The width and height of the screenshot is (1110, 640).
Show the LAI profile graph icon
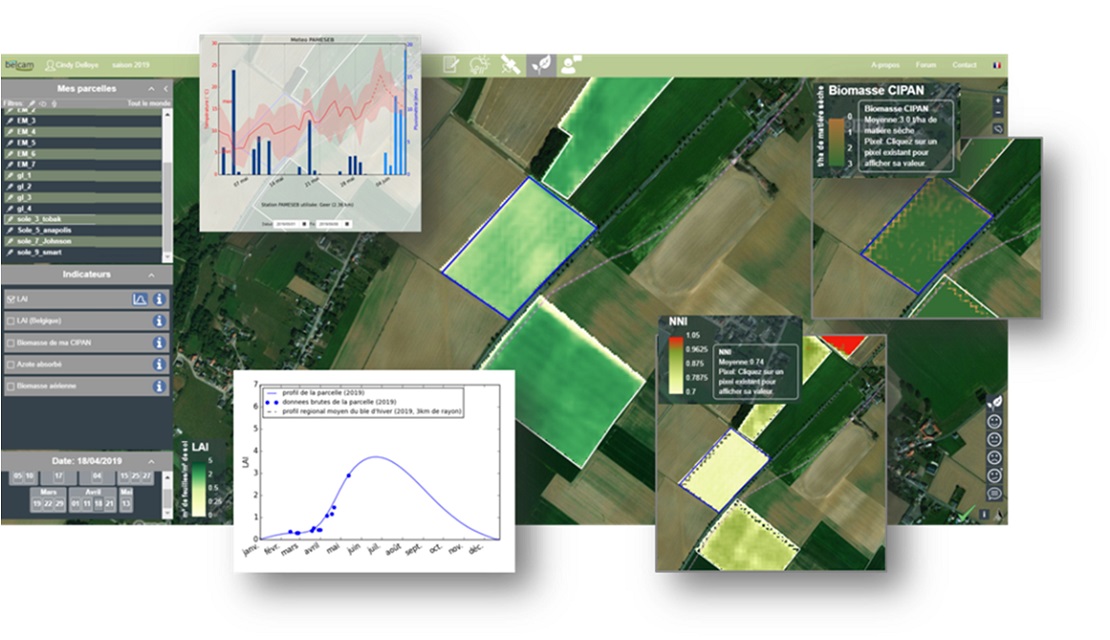tap(140, 299)
